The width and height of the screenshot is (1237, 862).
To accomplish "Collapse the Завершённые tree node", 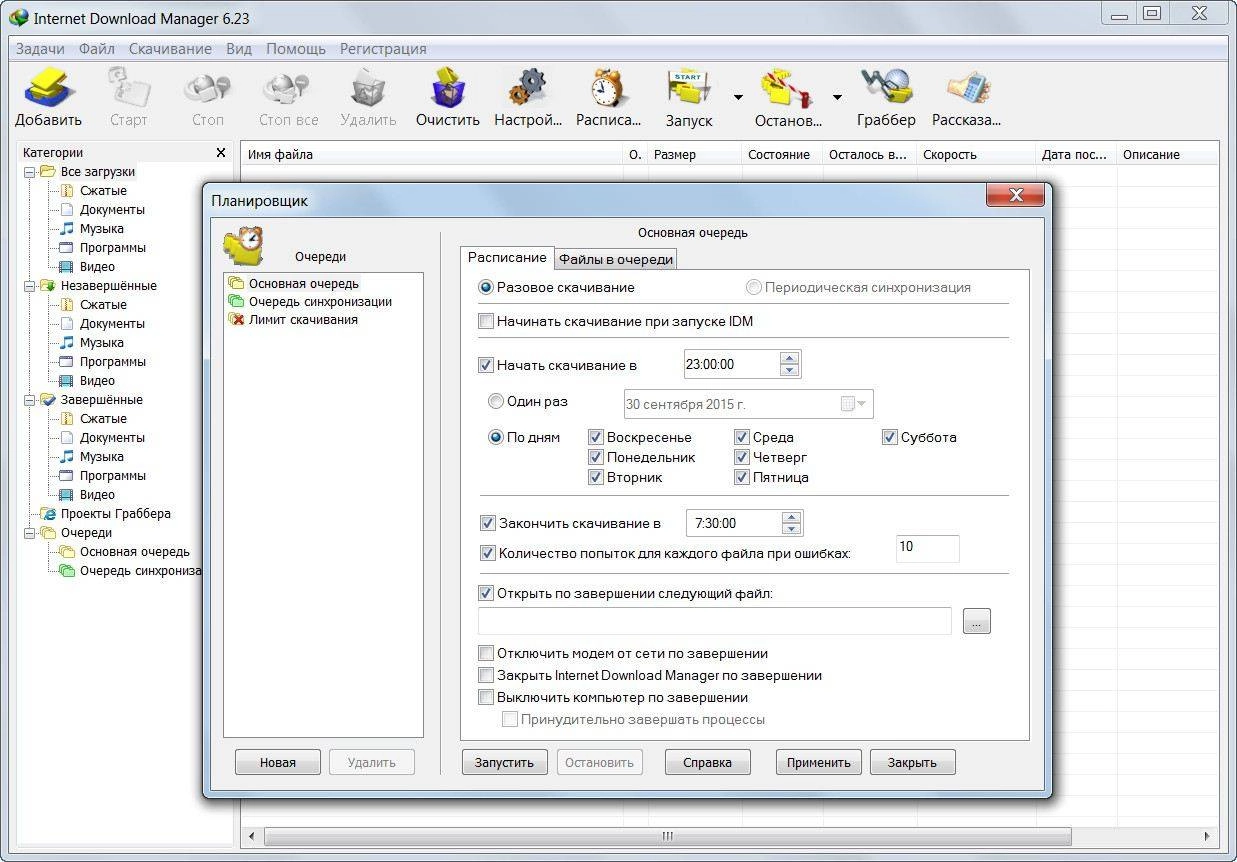I will pos(30,400).
